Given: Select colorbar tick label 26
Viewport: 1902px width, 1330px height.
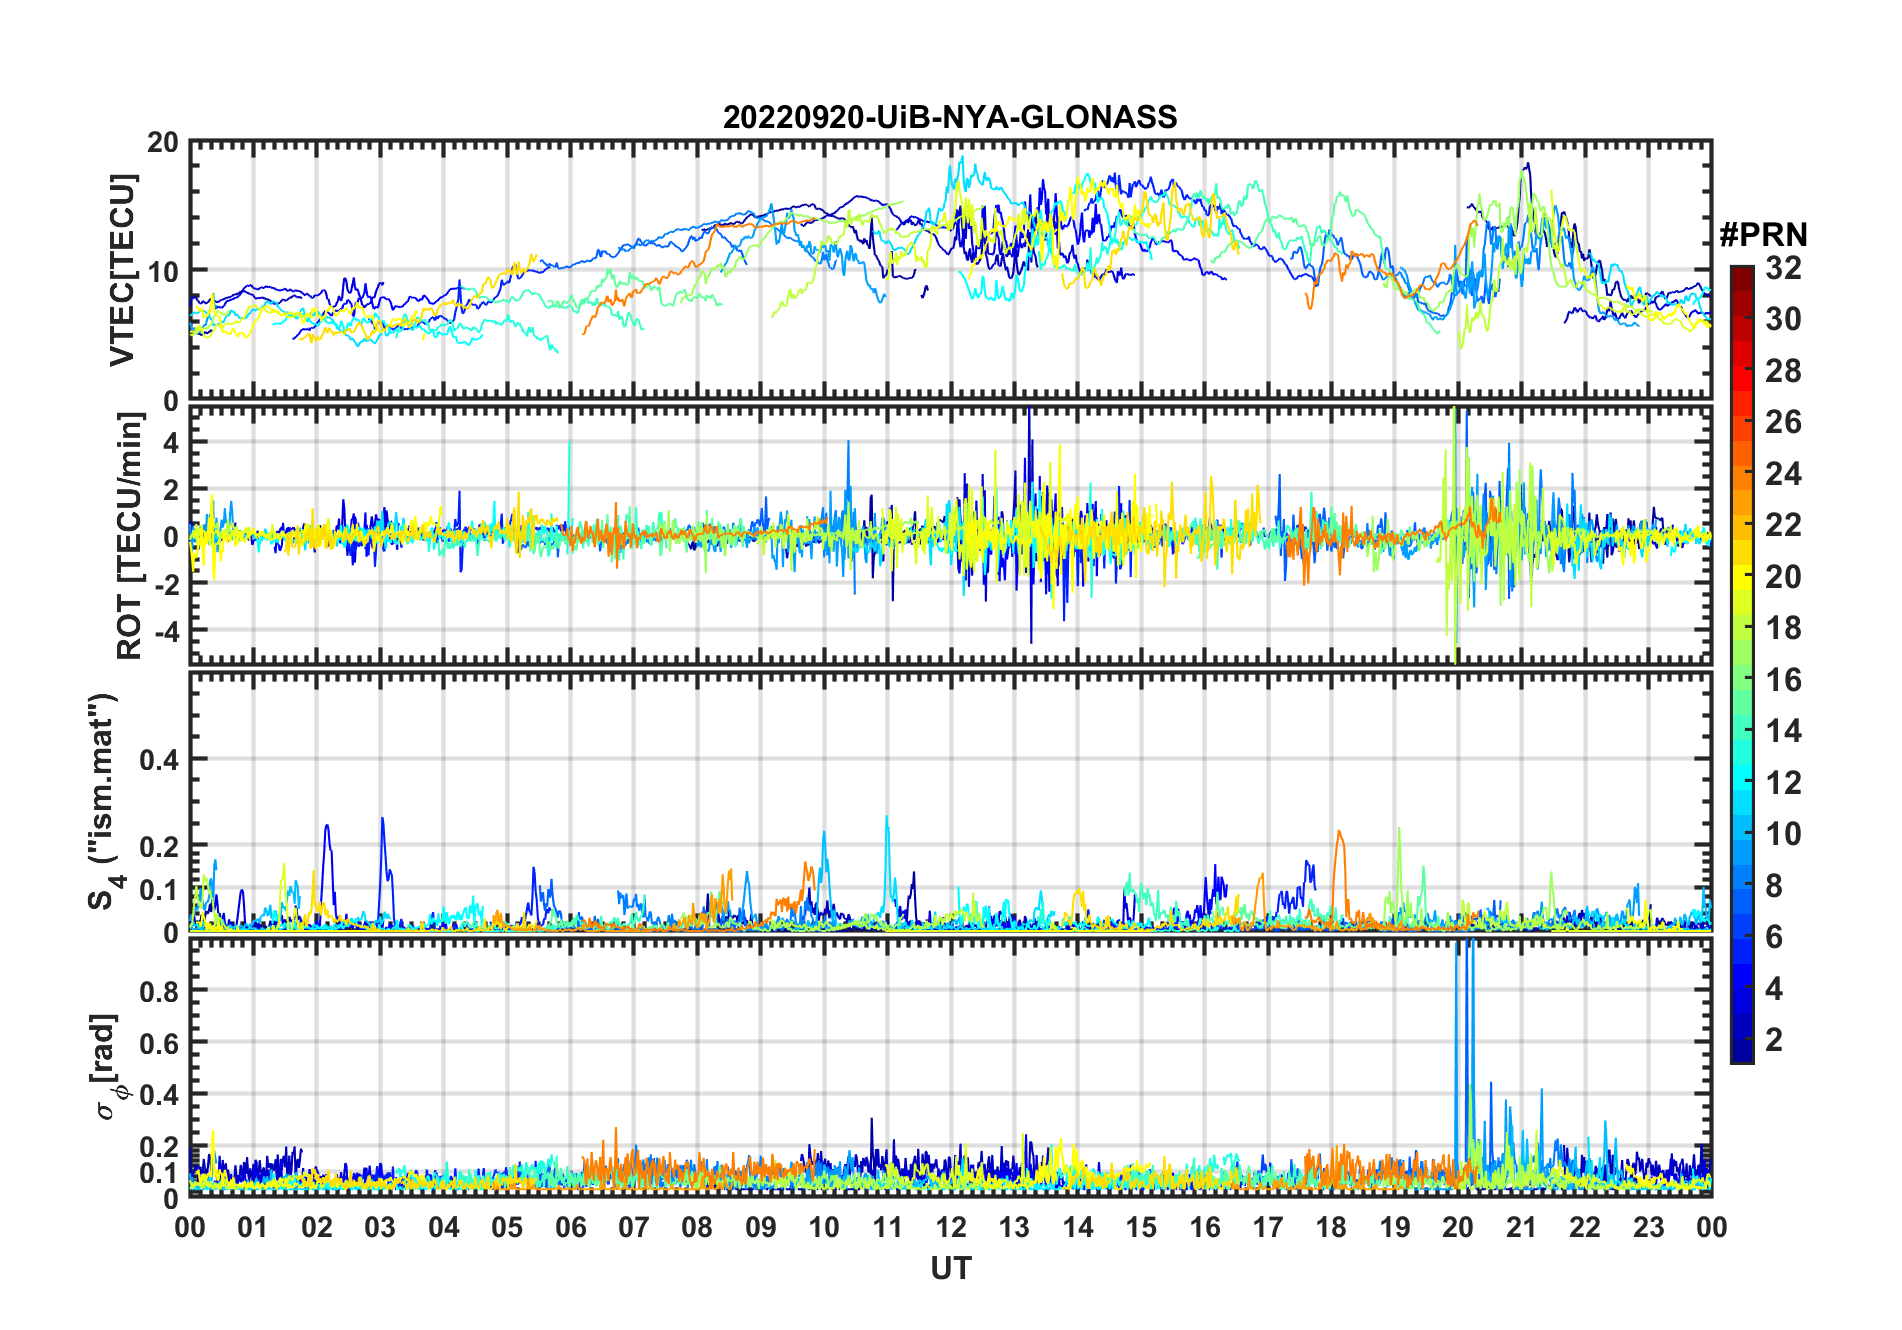Looking at the screenshot, I should pyautogui.click(x=1783, y=422).
